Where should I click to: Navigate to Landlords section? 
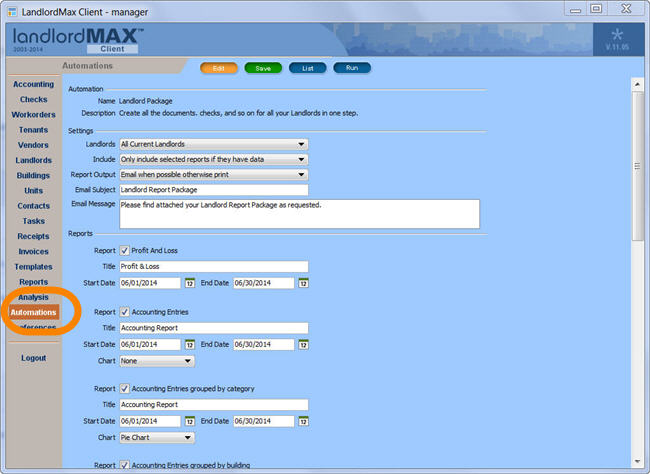coord(34,160)
